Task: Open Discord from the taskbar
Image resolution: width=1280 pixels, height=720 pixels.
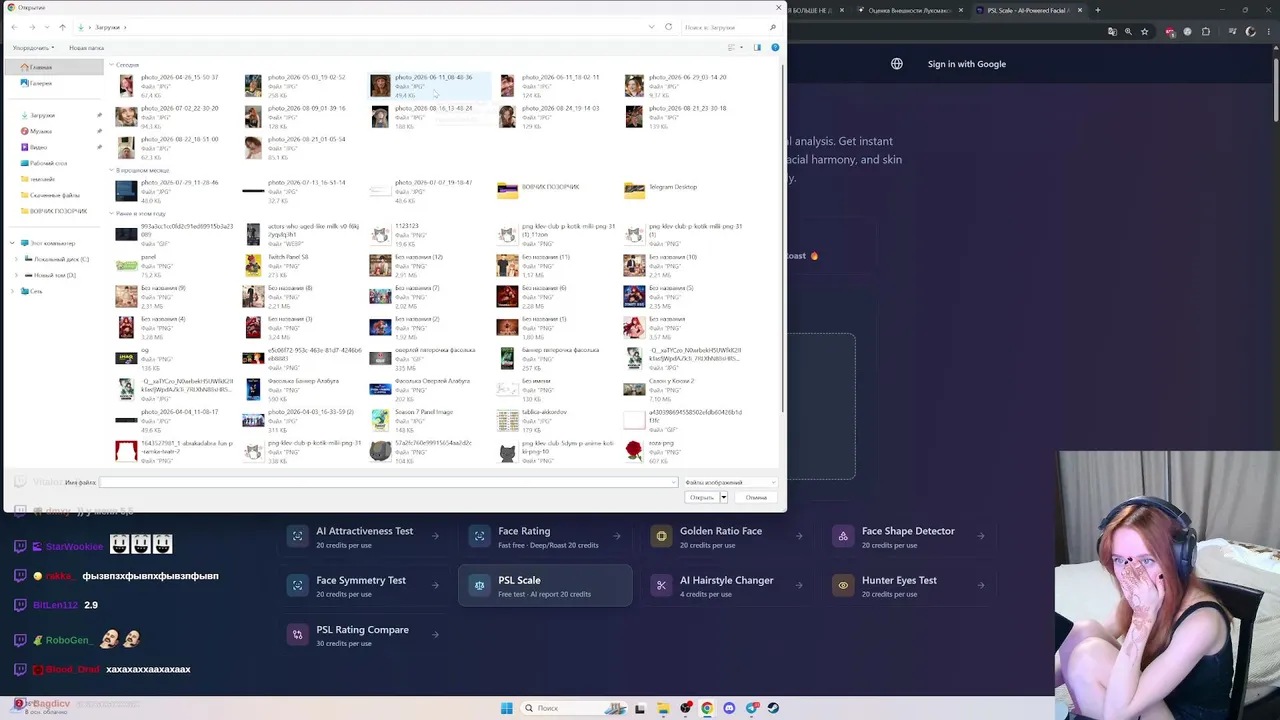Action: [x=729, y=708]
